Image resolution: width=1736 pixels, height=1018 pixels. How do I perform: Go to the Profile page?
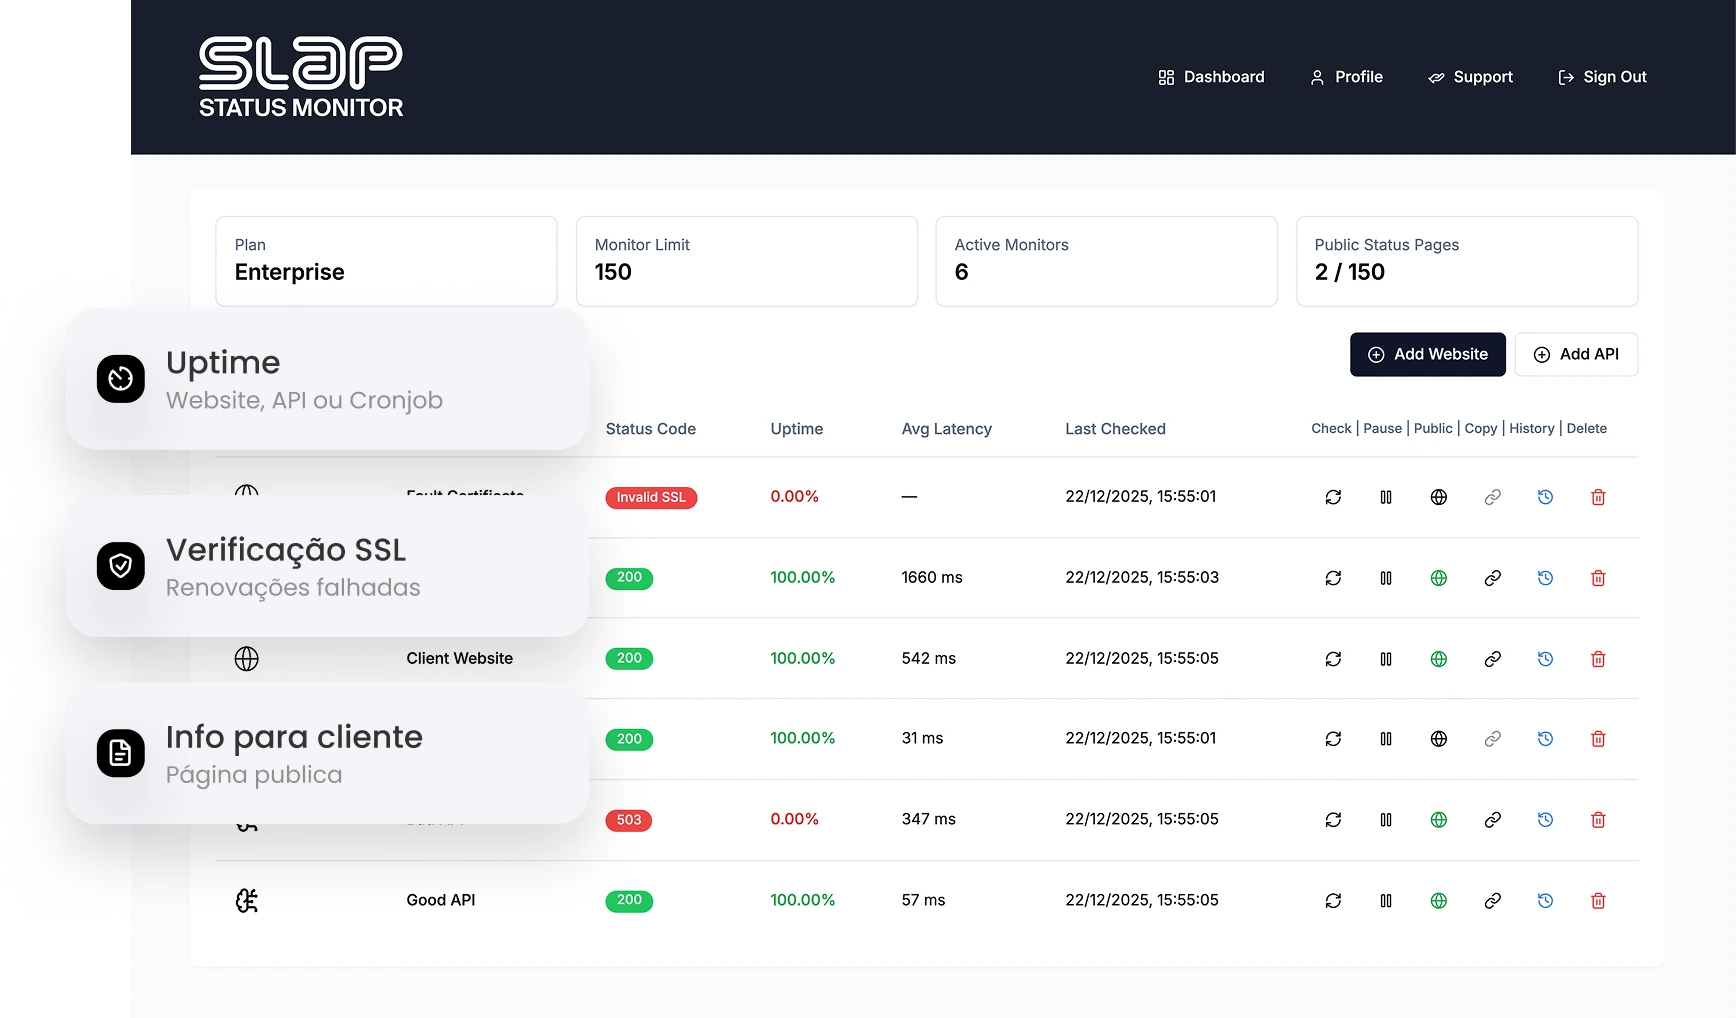(x=1346, y=77)
